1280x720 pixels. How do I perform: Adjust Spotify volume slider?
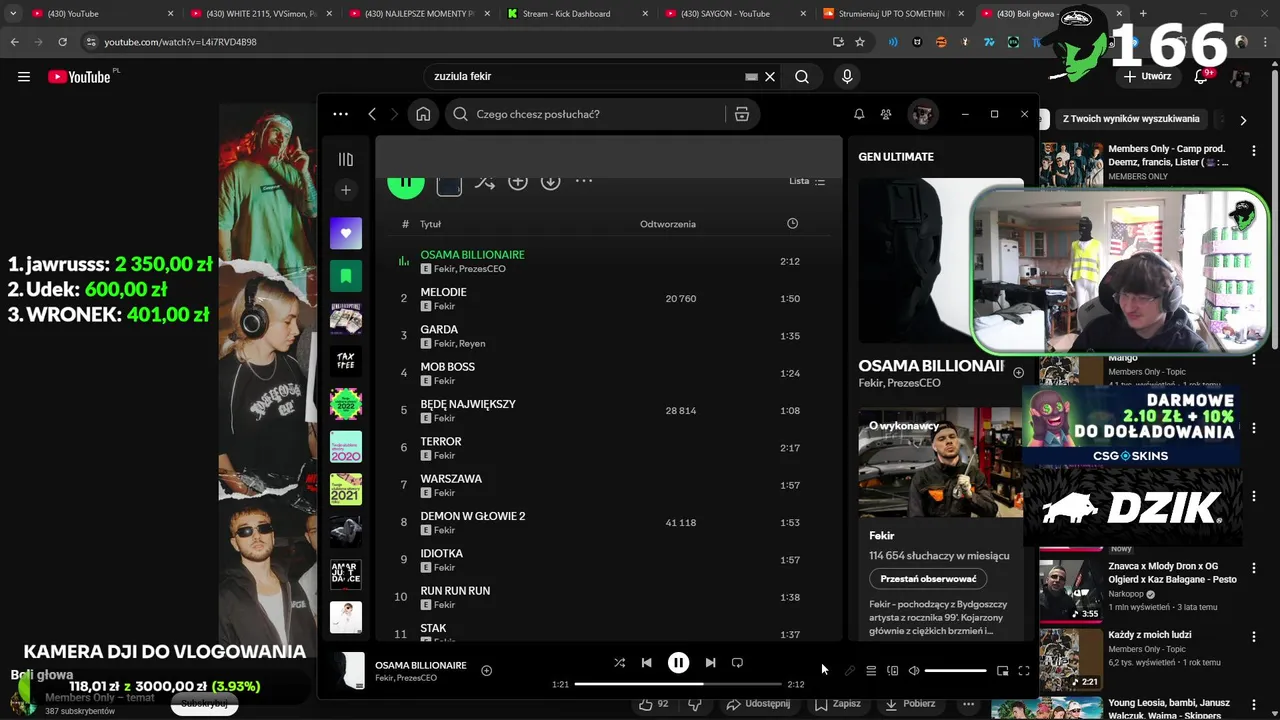click(x=956, y=671)
